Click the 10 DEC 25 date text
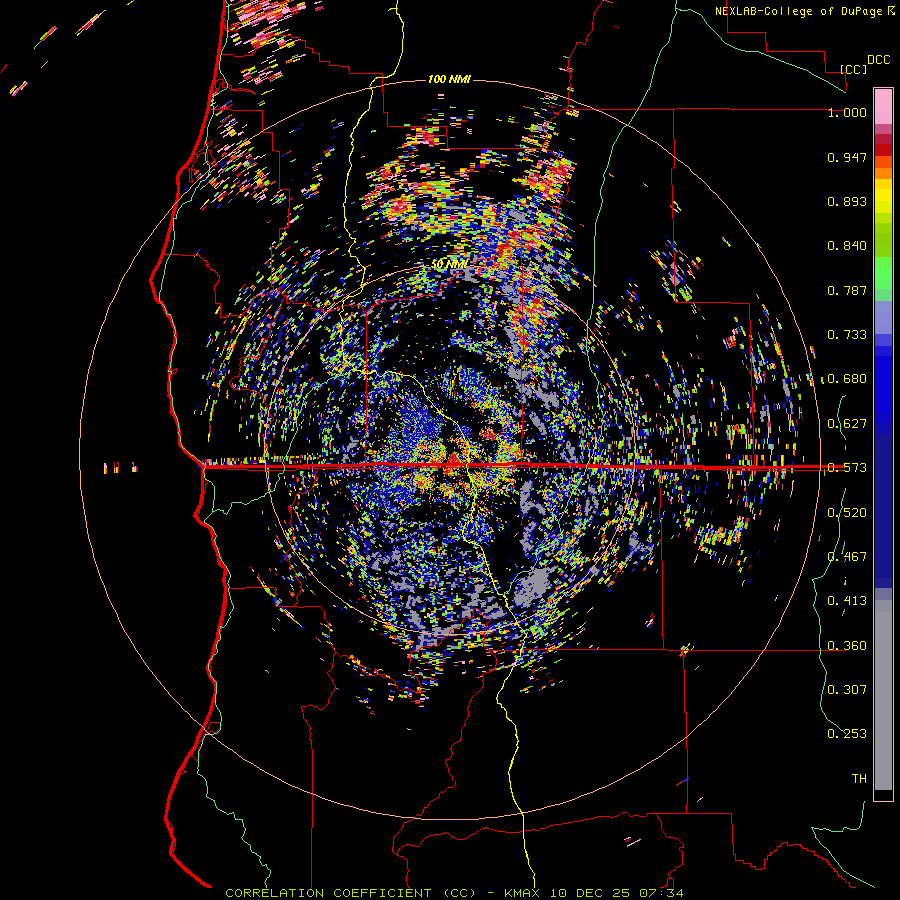The width and height of the screenshot is (900, 900). point(590,893)
